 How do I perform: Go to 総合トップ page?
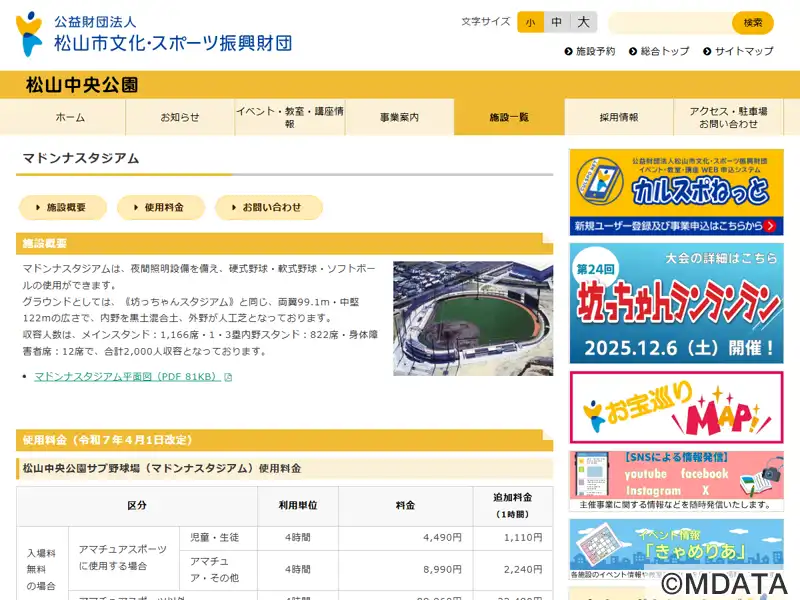tap(659, 51)
